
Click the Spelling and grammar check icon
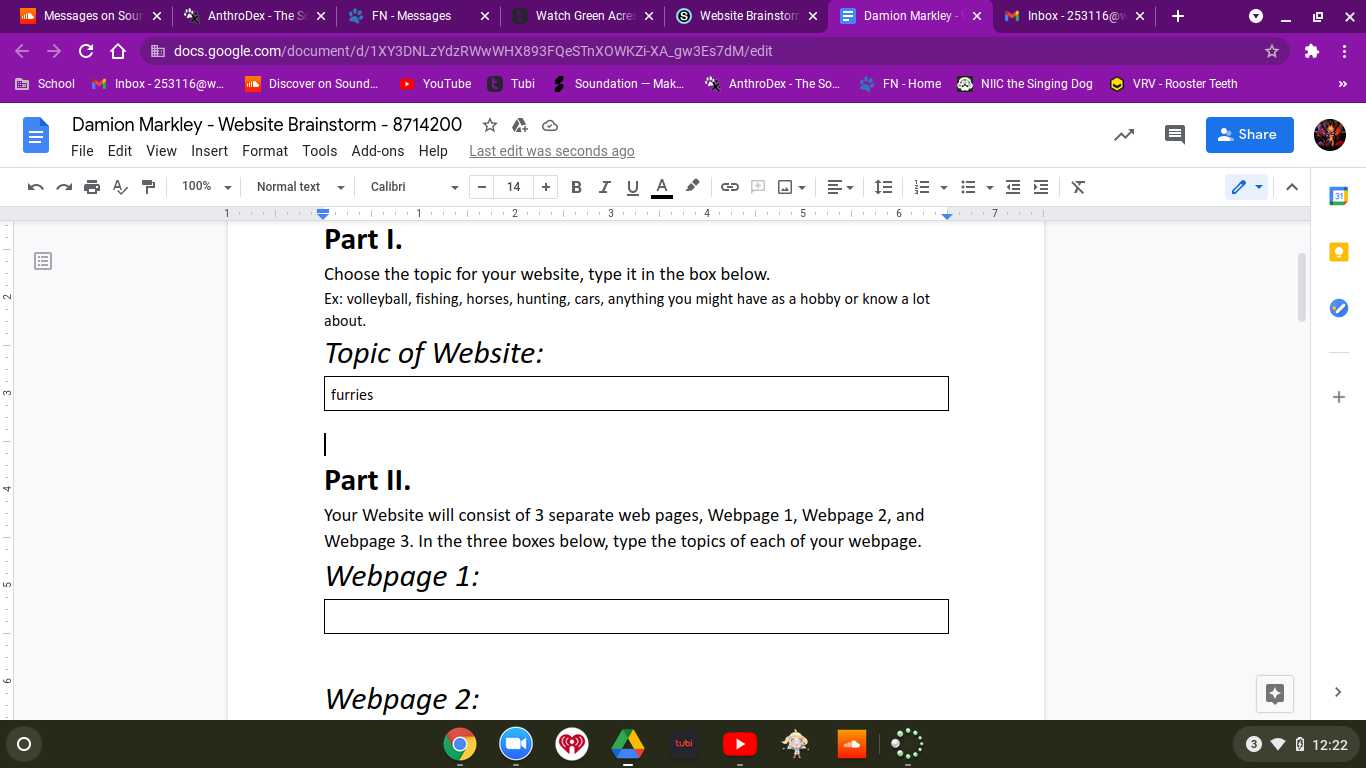[x=120, y=187]
